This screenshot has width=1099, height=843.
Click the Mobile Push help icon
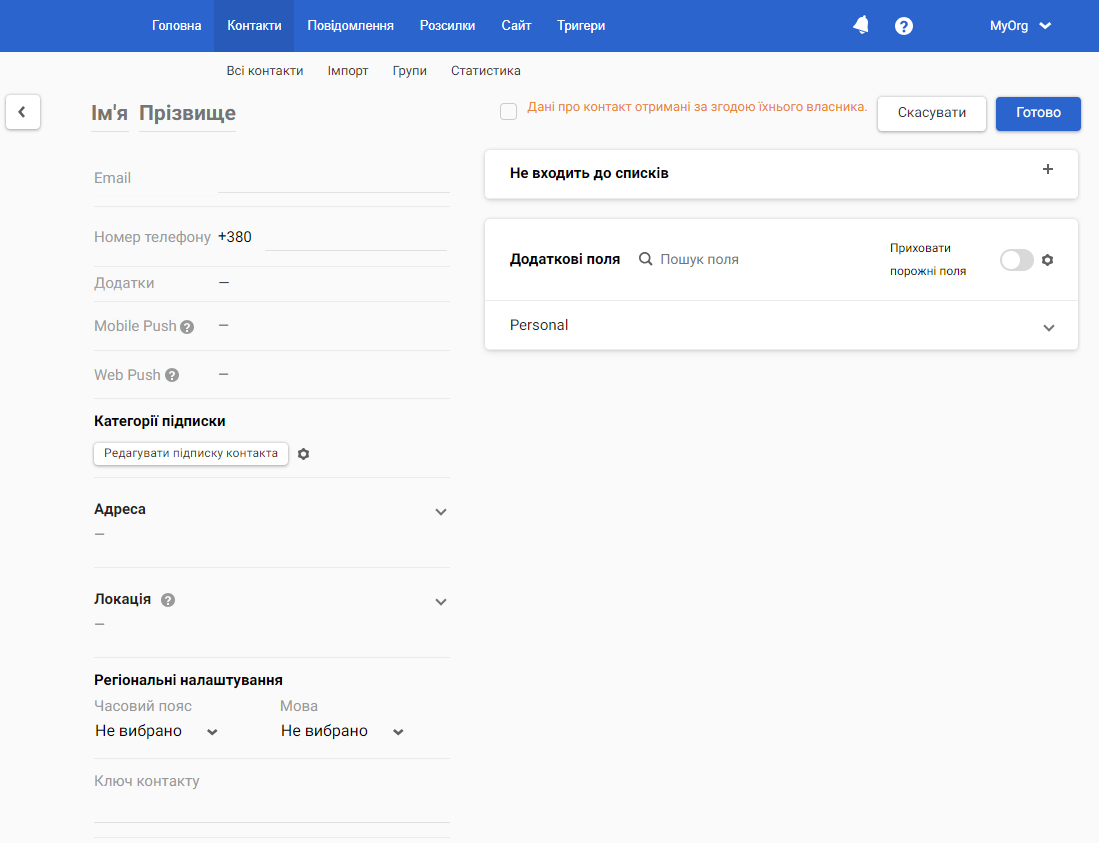point(186,327)
